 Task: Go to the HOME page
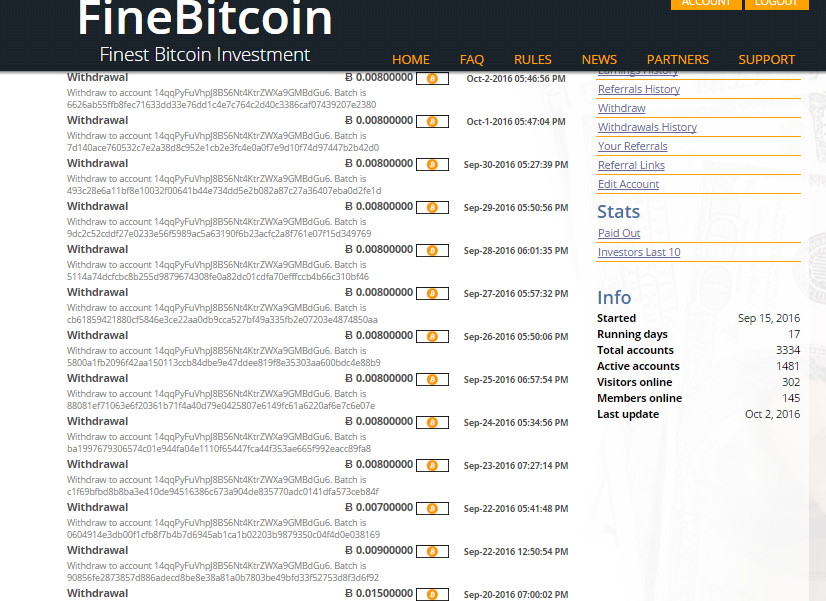tap(411, 60)
